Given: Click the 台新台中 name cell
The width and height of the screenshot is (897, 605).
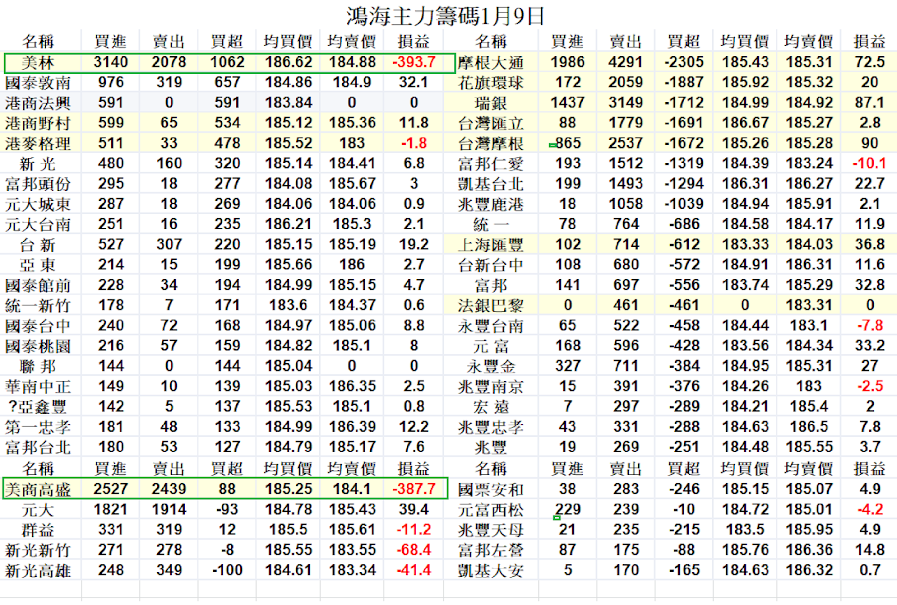Looking at the screenshot, I should click(491, 265).
